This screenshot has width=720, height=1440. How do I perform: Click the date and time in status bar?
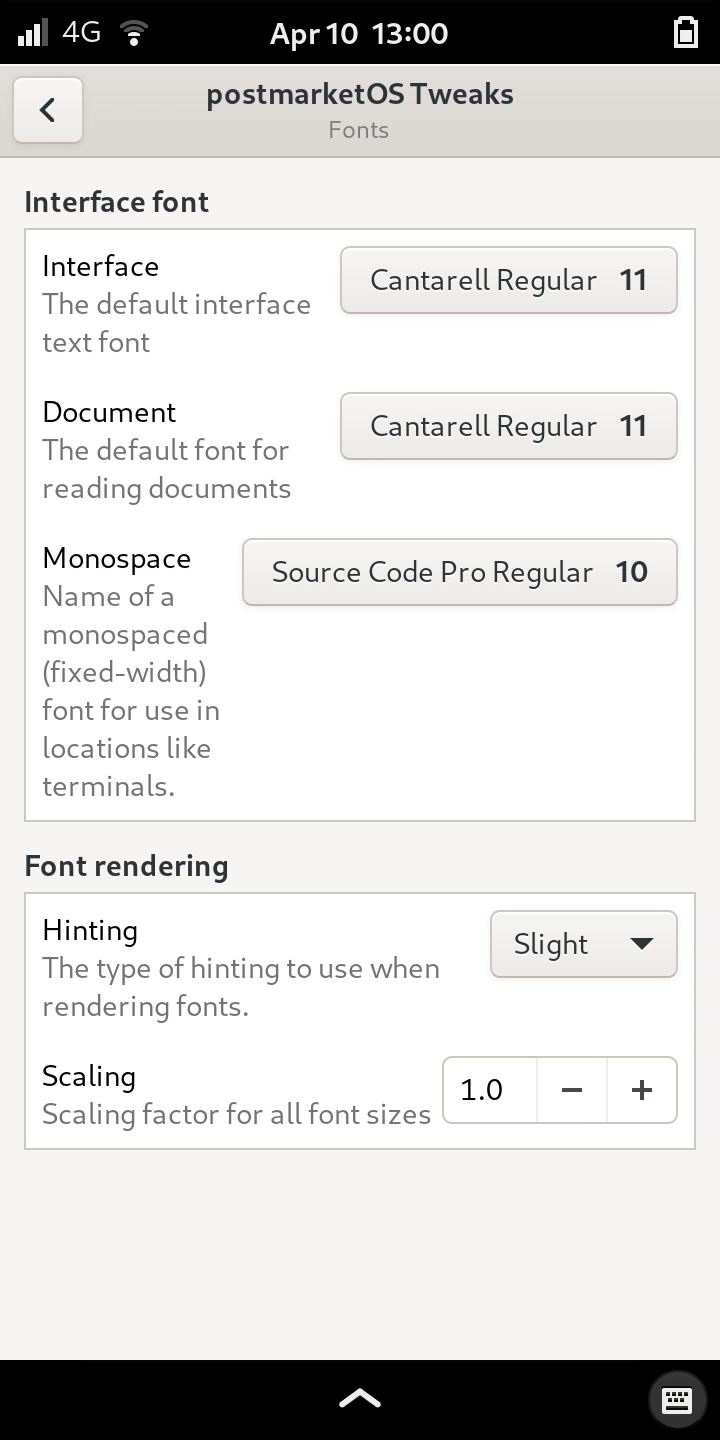(359, 34)
